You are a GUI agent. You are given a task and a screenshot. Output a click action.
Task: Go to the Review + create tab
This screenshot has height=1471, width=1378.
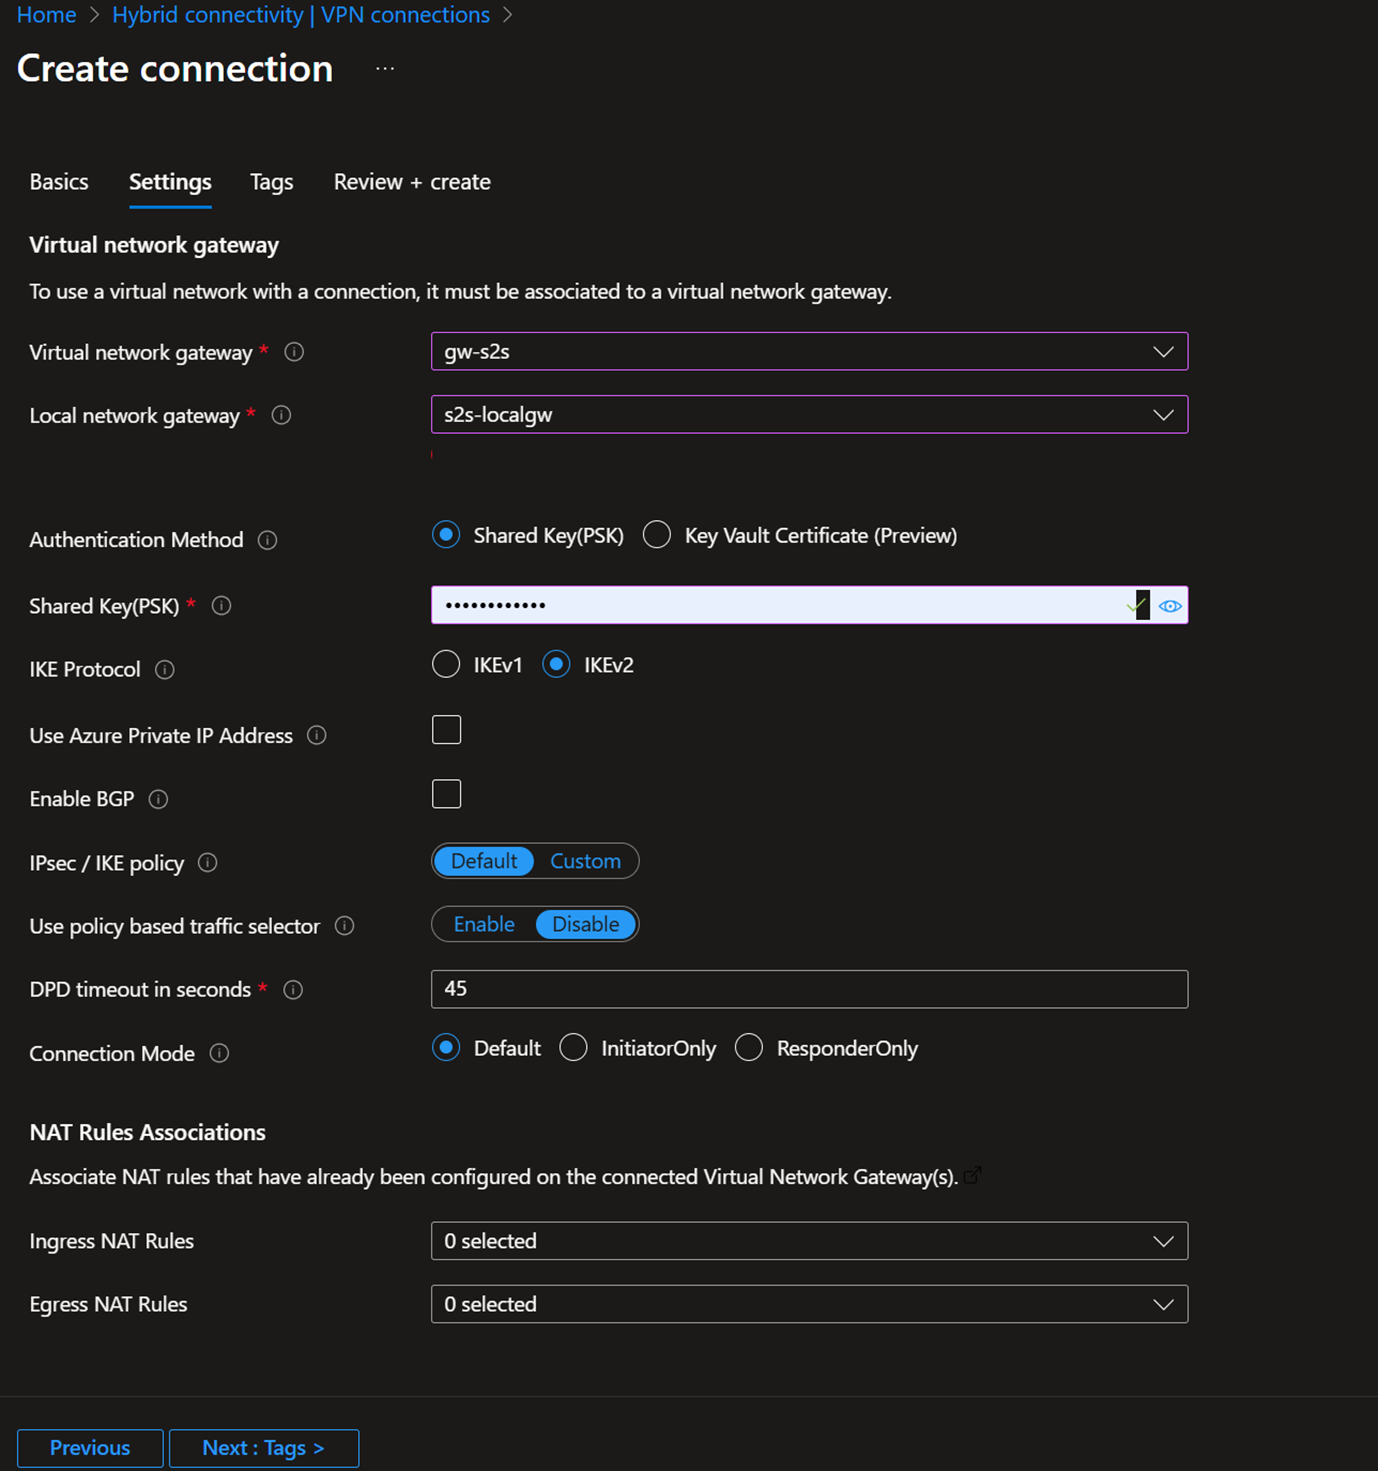point(412,182)
